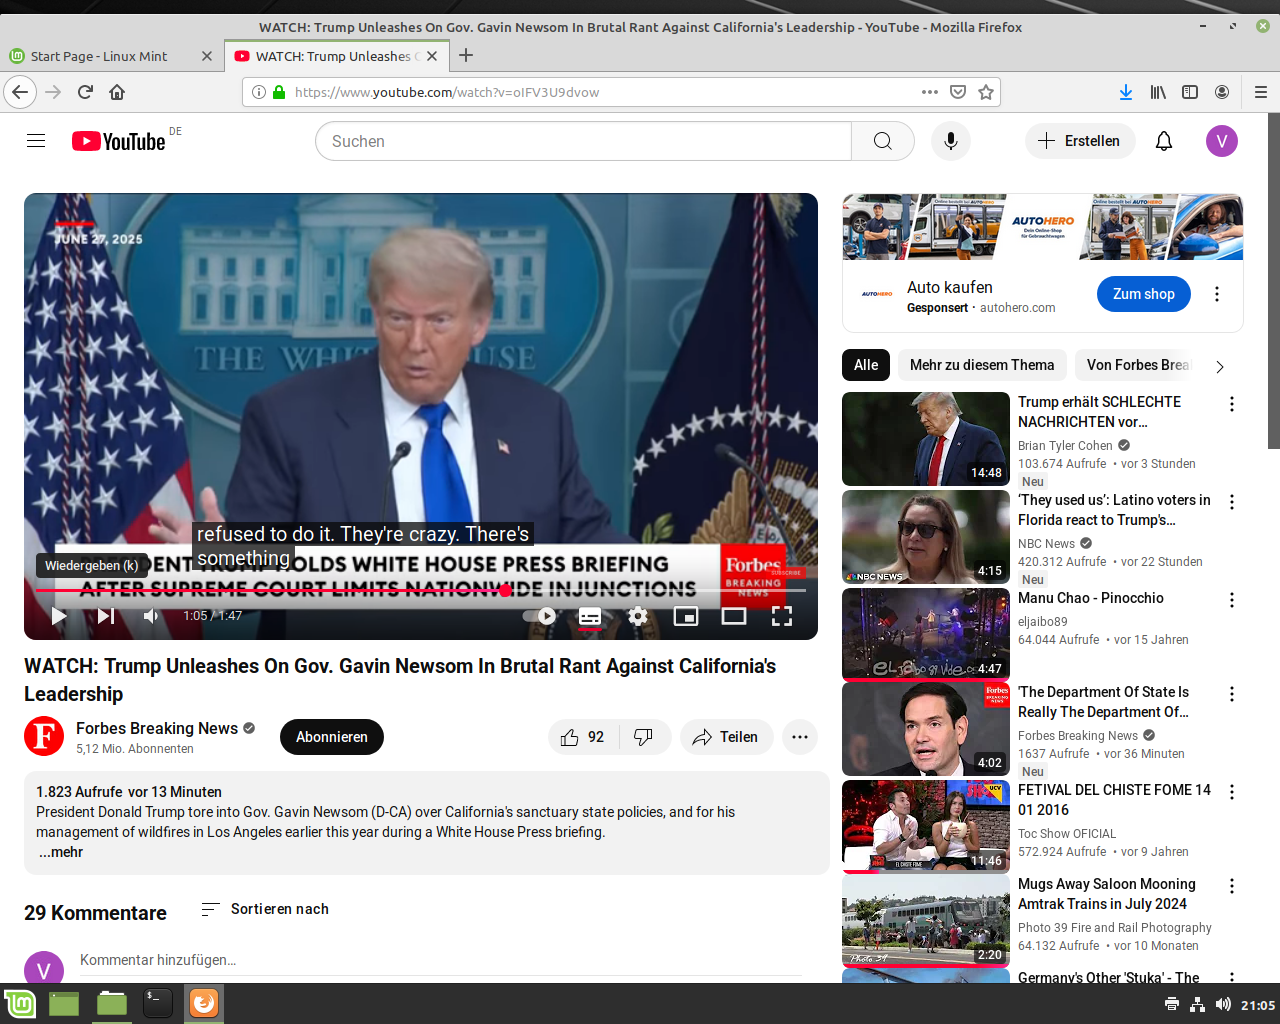Click the Suchen search field
The width and height of the screenshot is (1280, 1024).
pyautogui.click(x=584, y=141)
